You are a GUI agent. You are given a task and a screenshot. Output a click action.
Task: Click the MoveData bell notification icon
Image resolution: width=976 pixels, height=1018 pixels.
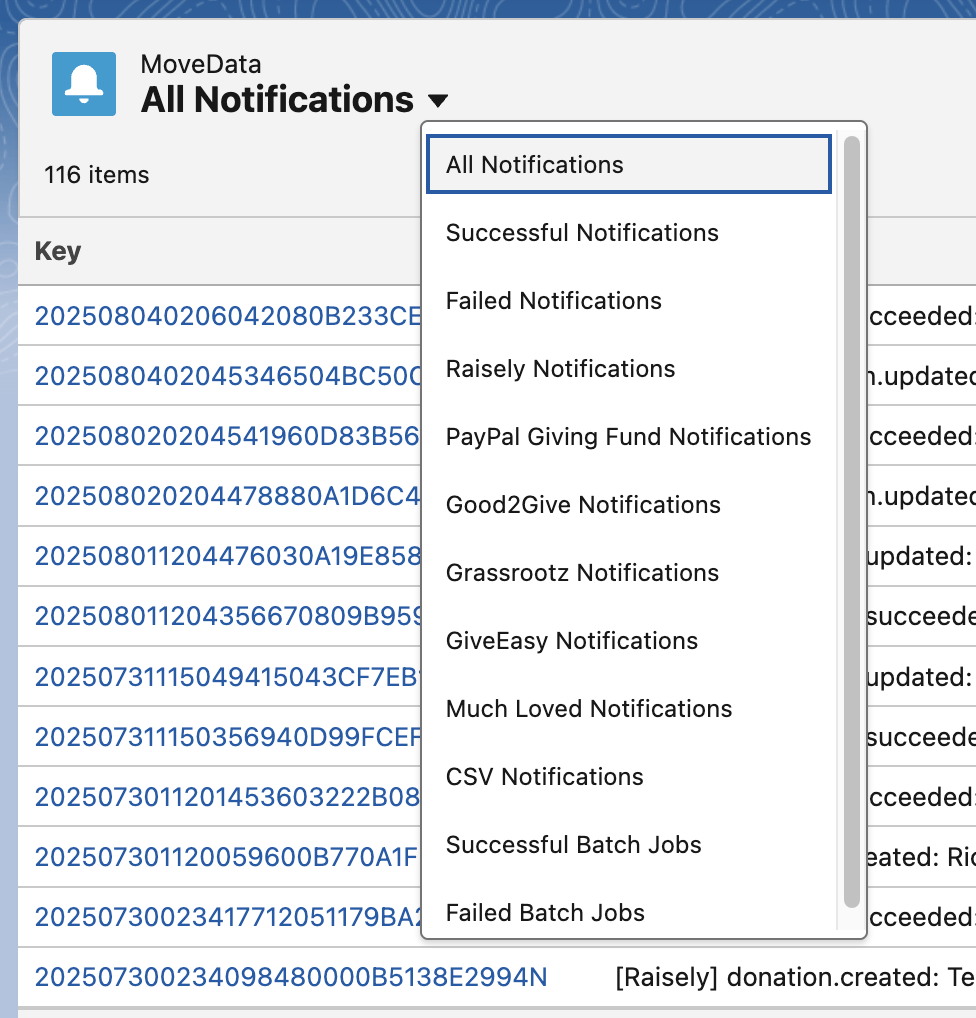84,84
